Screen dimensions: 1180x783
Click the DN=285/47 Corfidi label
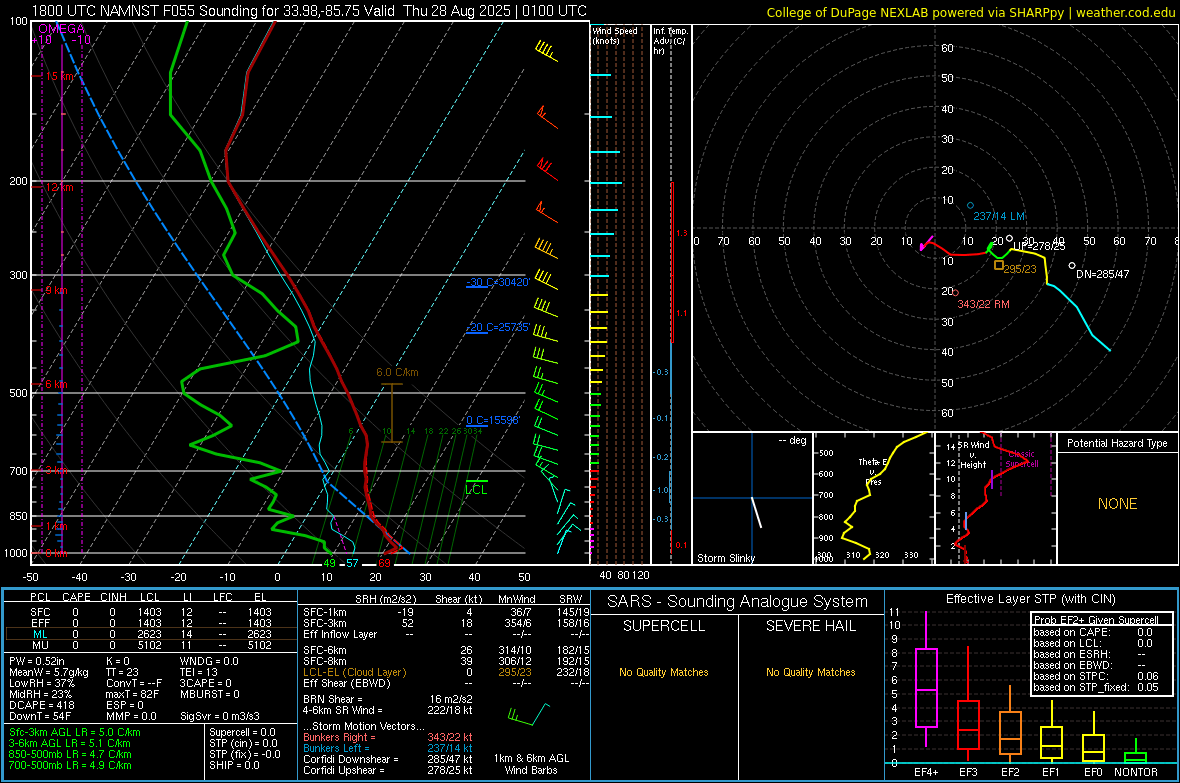[x=1102, y=274]
